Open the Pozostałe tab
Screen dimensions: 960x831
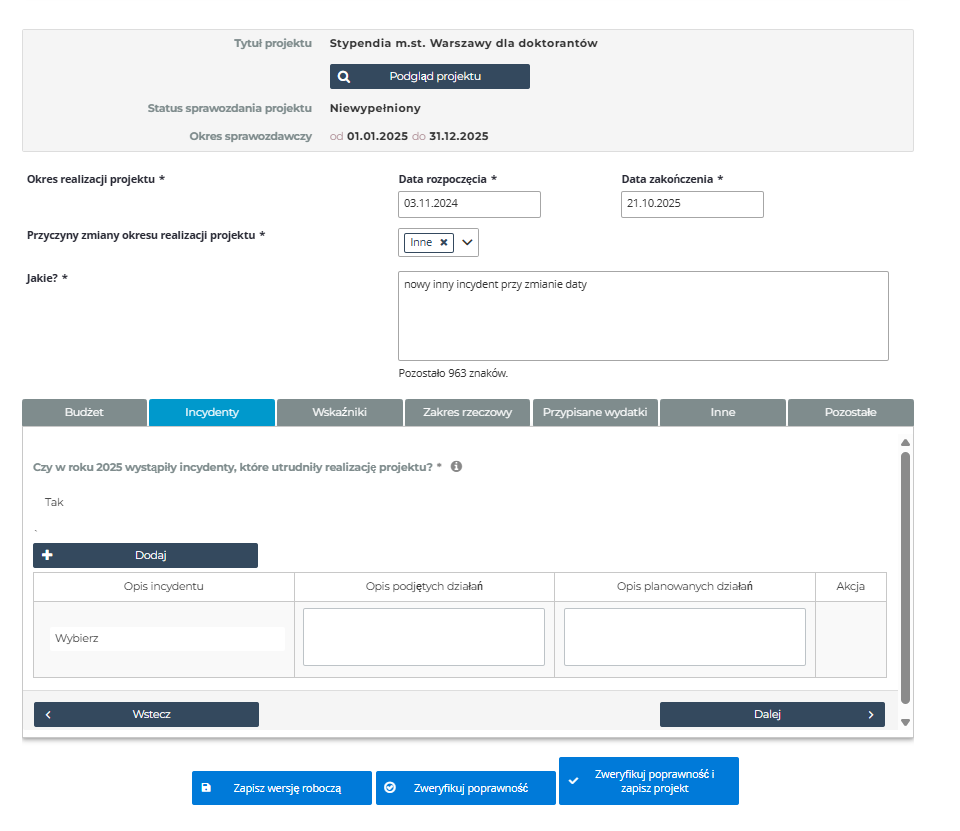tap(850, 412)
